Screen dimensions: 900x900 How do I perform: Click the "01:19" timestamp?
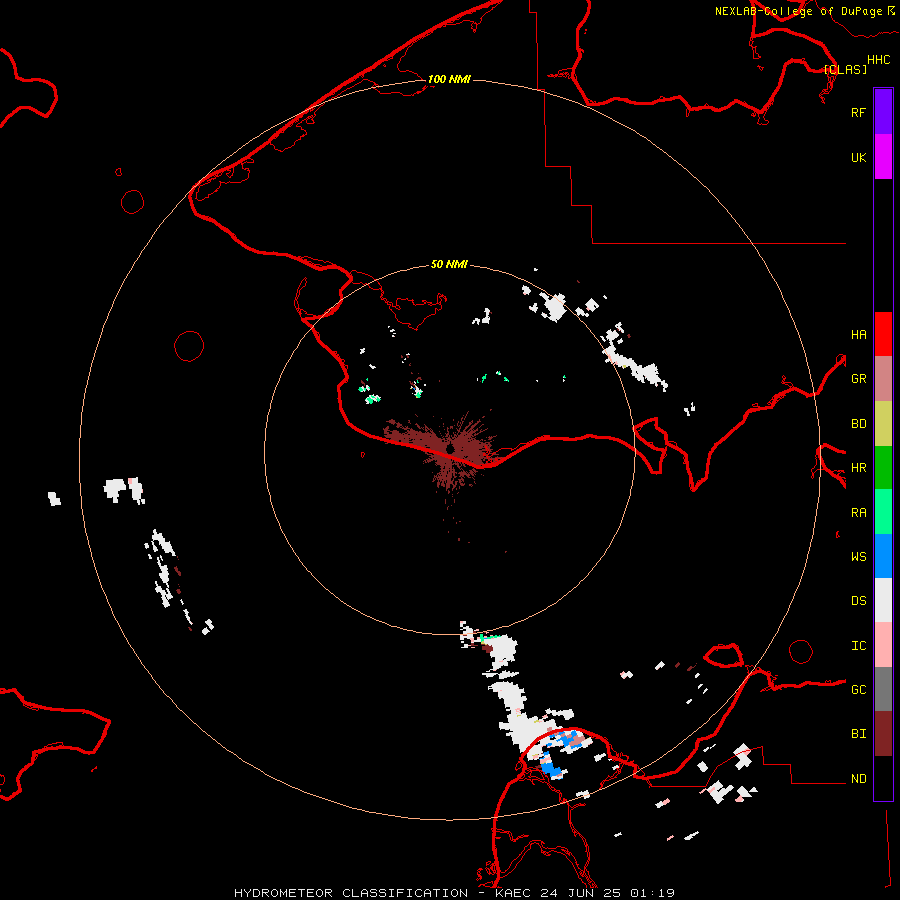(652, 893)
